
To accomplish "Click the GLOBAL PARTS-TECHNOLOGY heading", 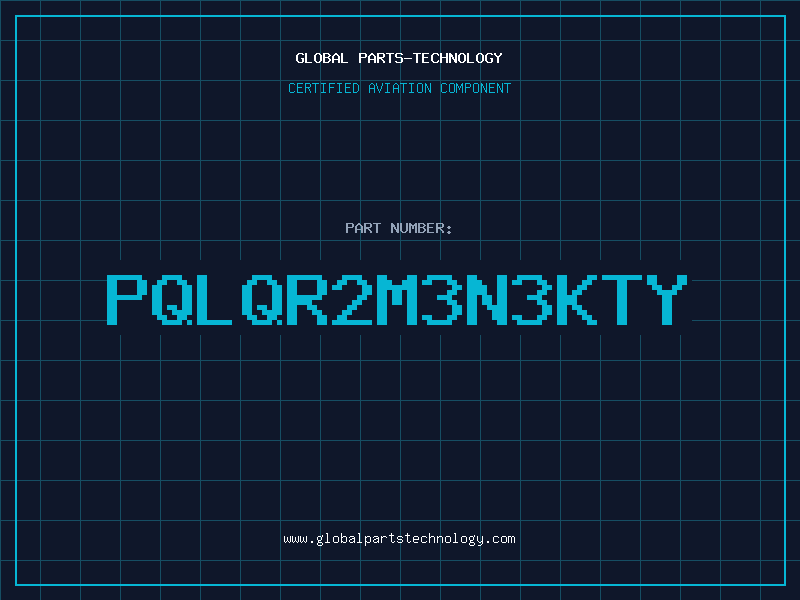I will tap(399, 58).
